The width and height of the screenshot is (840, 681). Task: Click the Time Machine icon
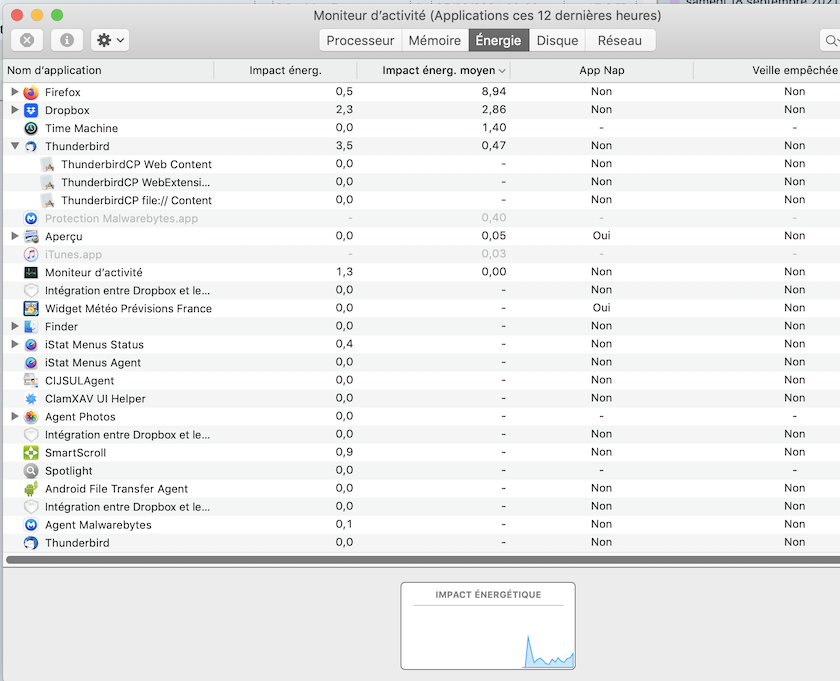tap(31, 128)
